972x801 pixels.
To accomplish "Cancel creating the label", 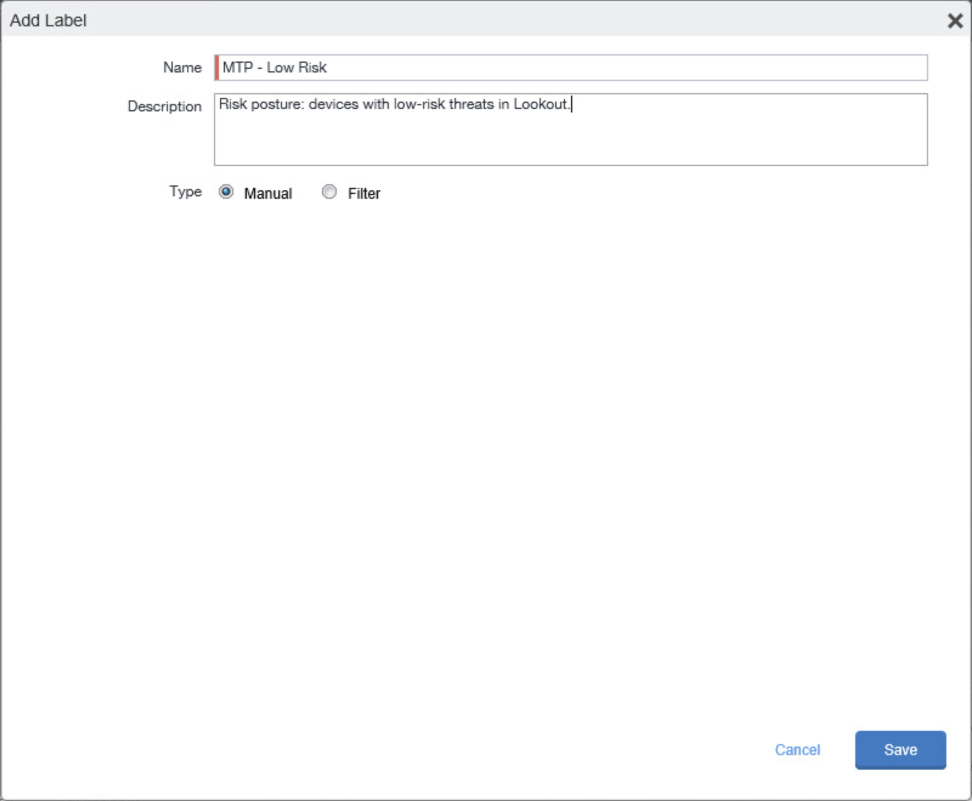I will (796, 749).
